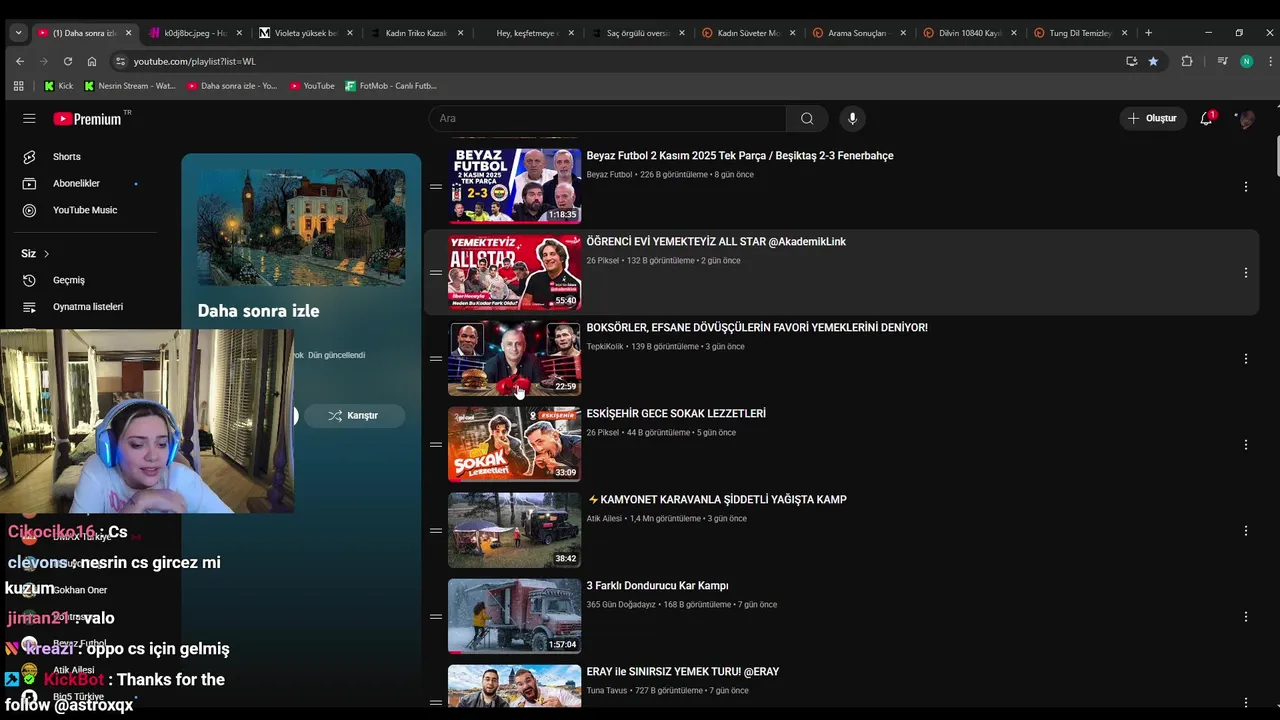
Task: Open the notifications bell
Action: point(1207,118)
